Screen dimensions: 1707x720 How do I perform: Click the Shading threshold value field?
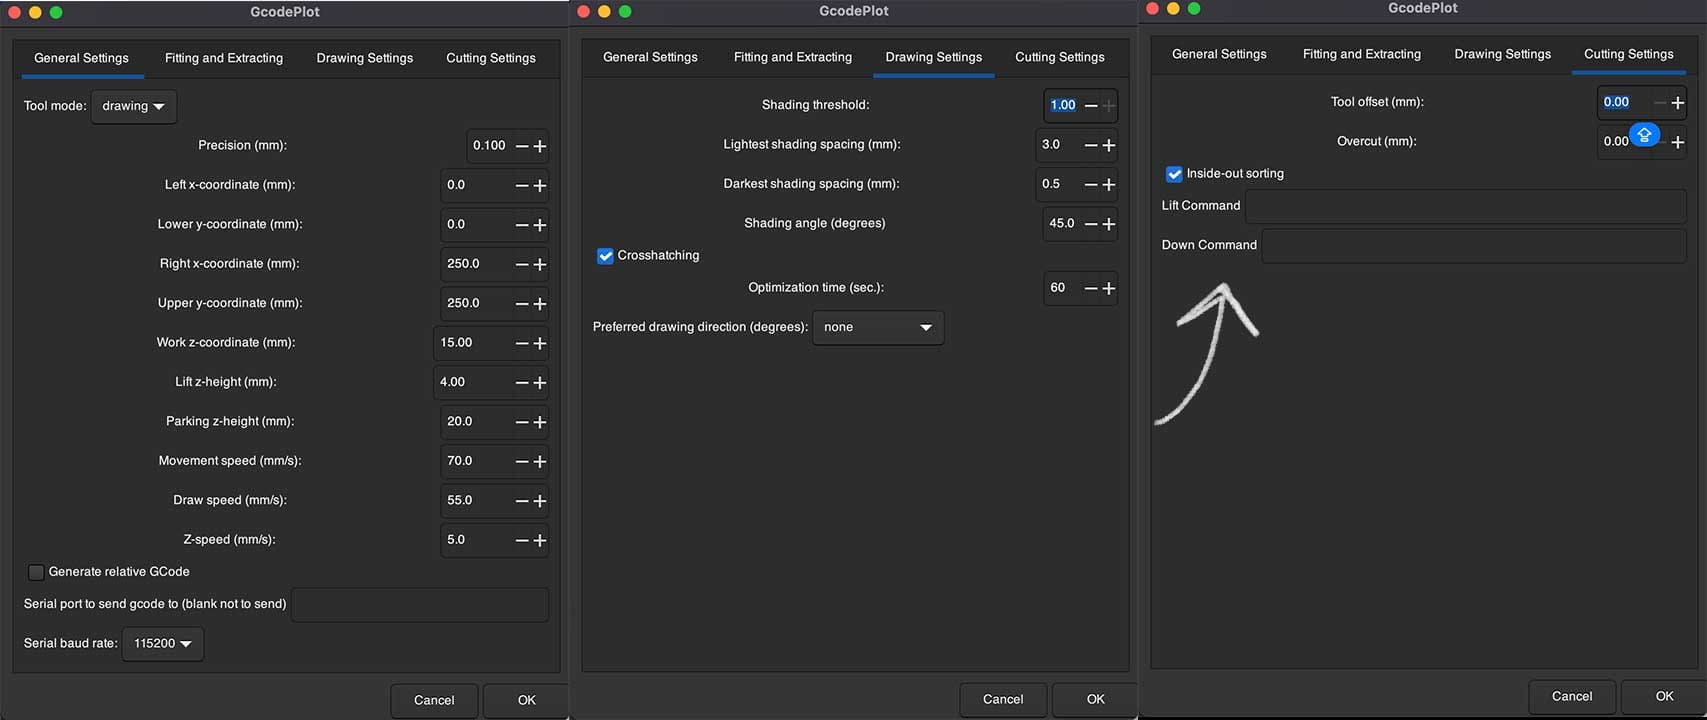tap(1062, 105)
